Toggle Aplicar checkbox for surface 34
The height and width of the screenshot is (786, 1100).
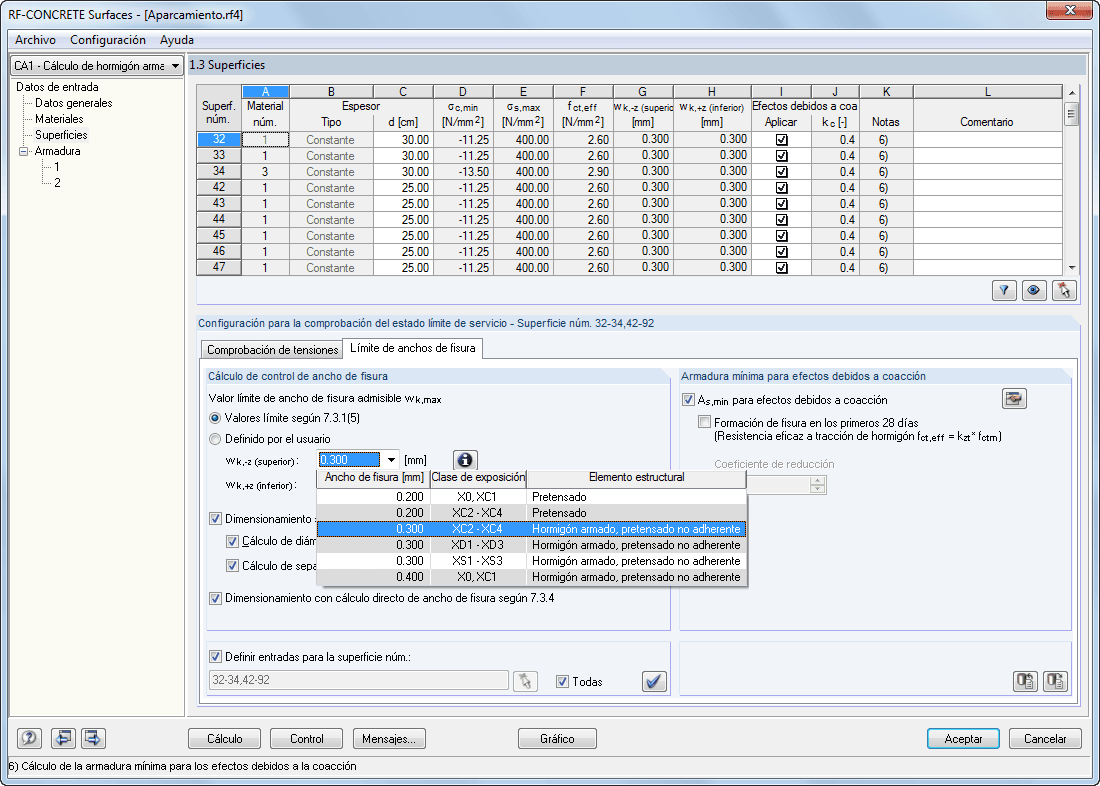point(782,172)
